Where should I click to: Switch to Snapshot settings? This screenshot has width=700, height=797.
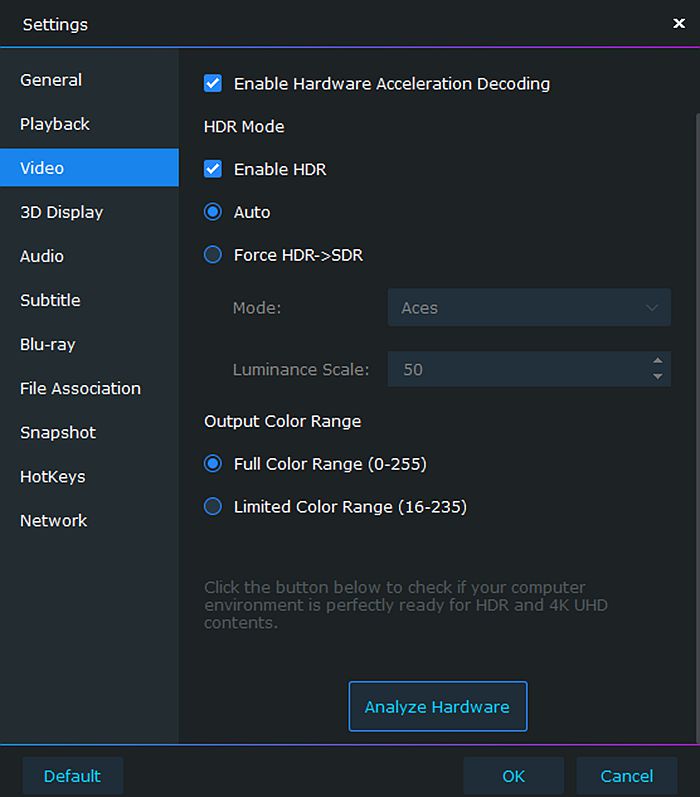[58, 433]
